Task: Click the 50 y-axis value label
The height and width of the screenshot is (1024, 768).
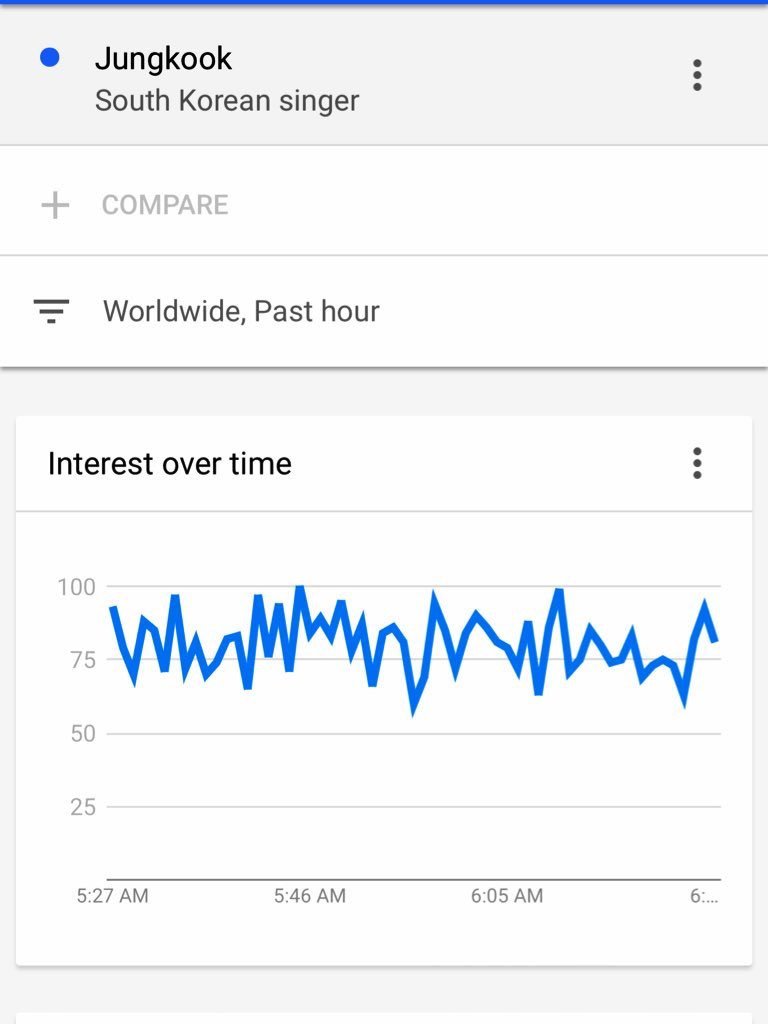Action: [82, 733]
